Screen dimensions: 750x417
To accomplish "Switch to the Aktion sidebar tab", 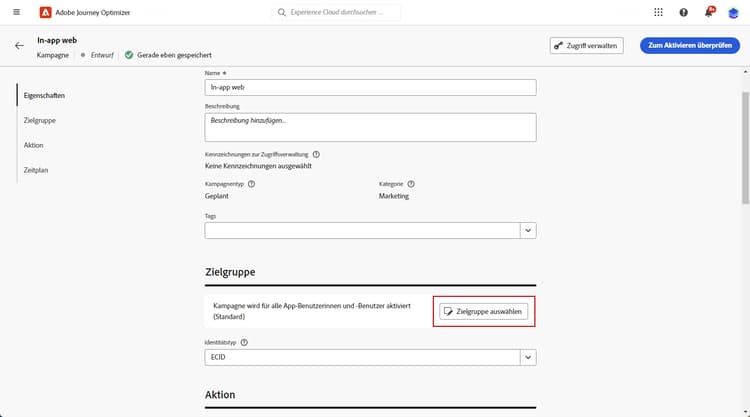I will (33, 145).
